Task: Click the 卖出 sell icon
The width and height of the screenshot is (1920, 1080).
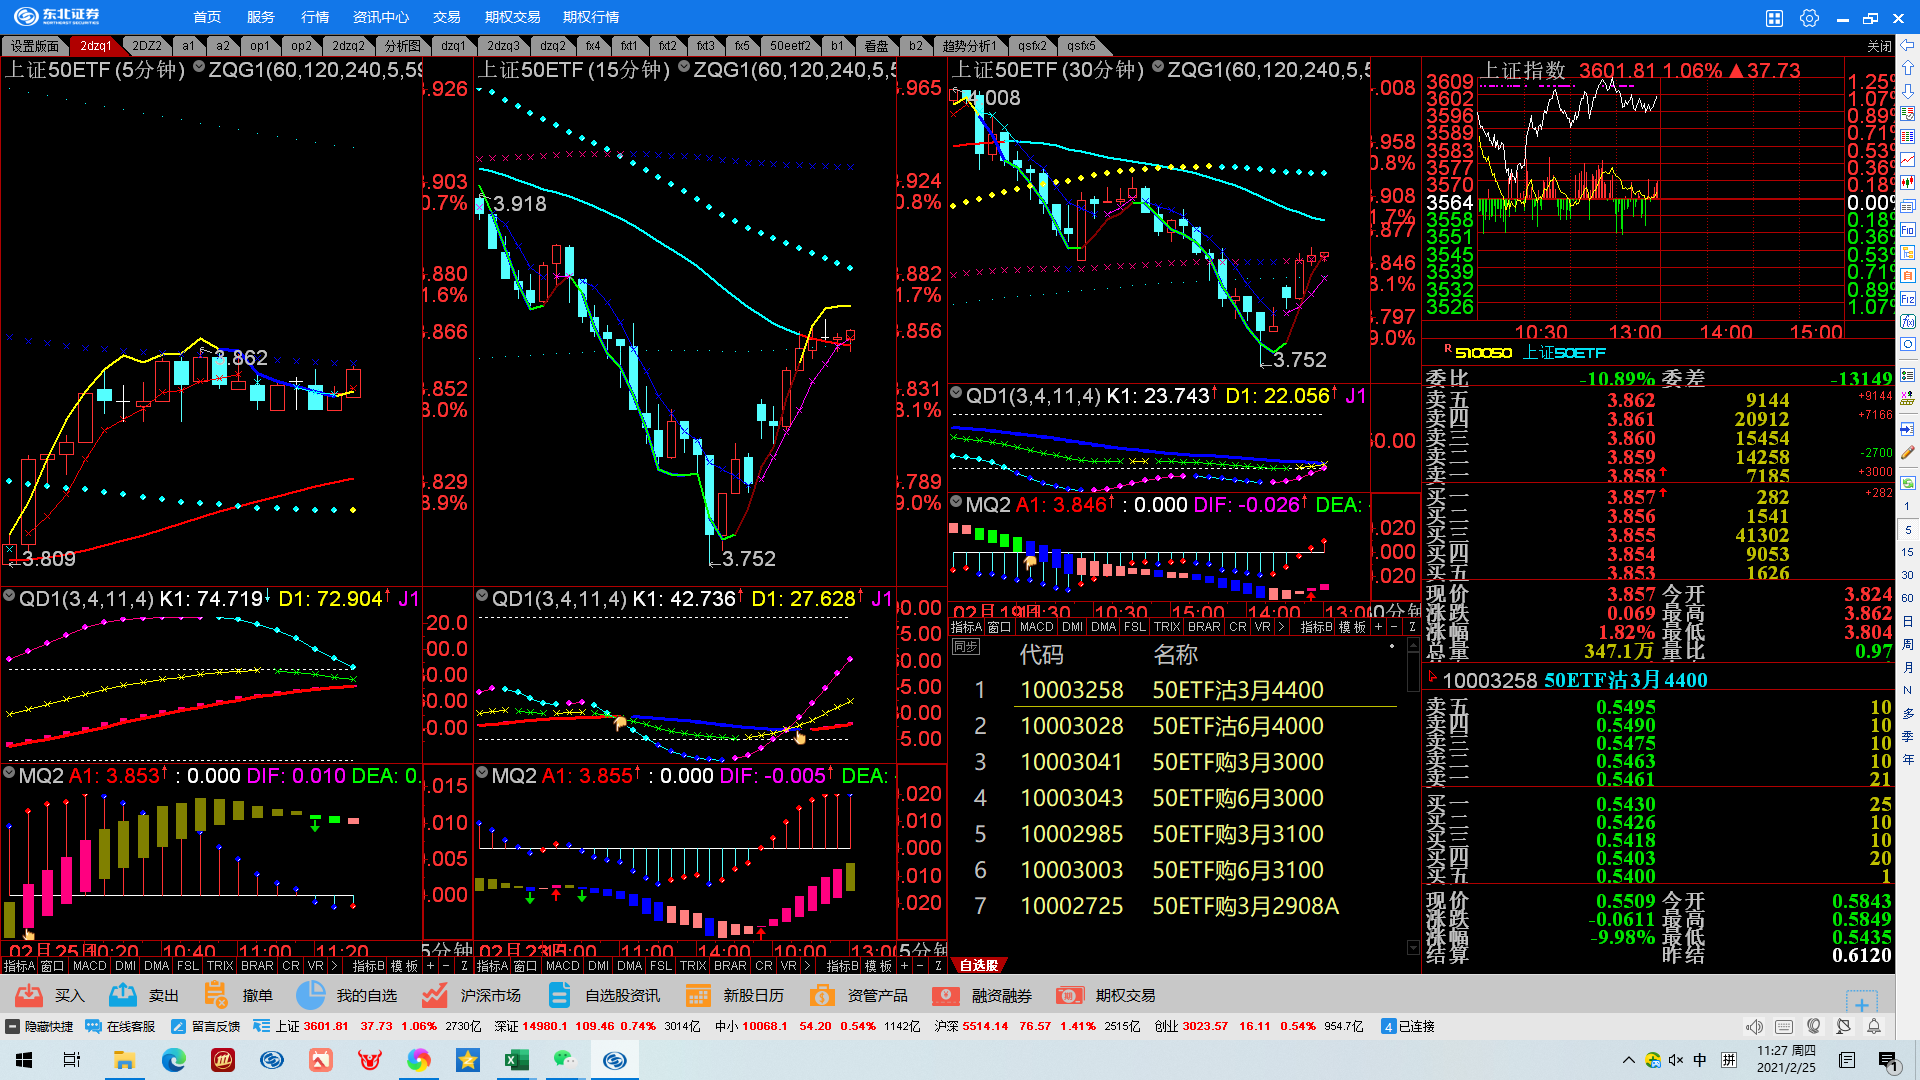Action: [123, 995]
